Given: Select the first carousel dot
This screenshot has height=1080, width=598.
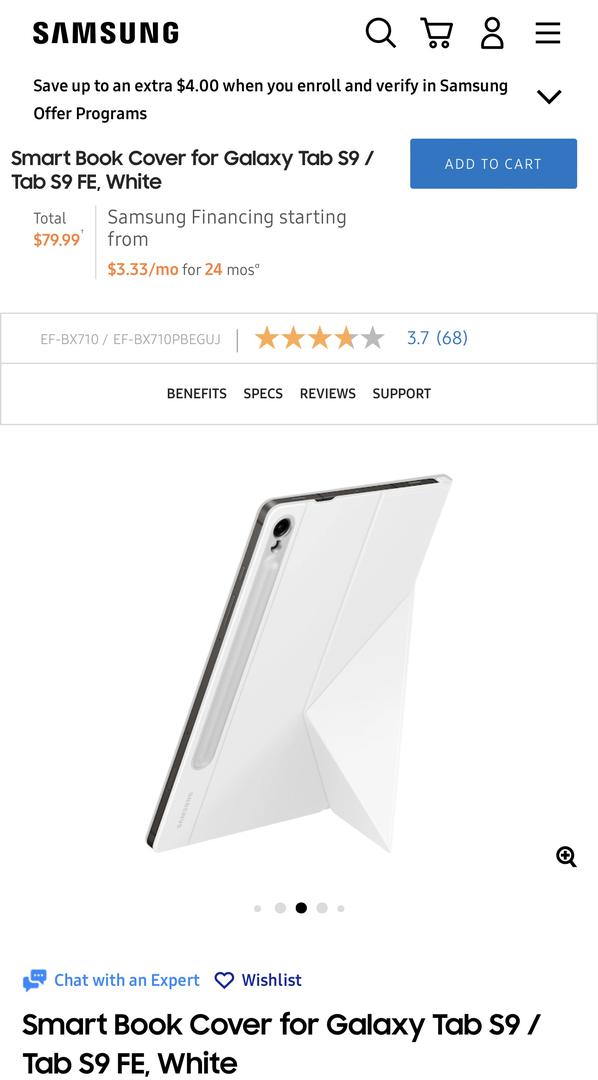Looking at the screenshot, I should (258, 908).
